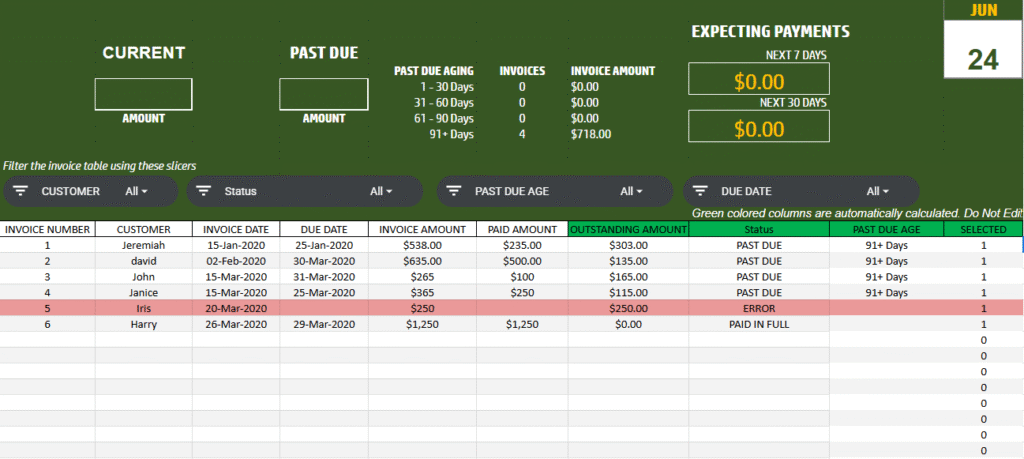The height and width of the screenshot is (459, 1024).
Task: Select the PAID AMOUNT column header
Action: (x=522, y=229)
